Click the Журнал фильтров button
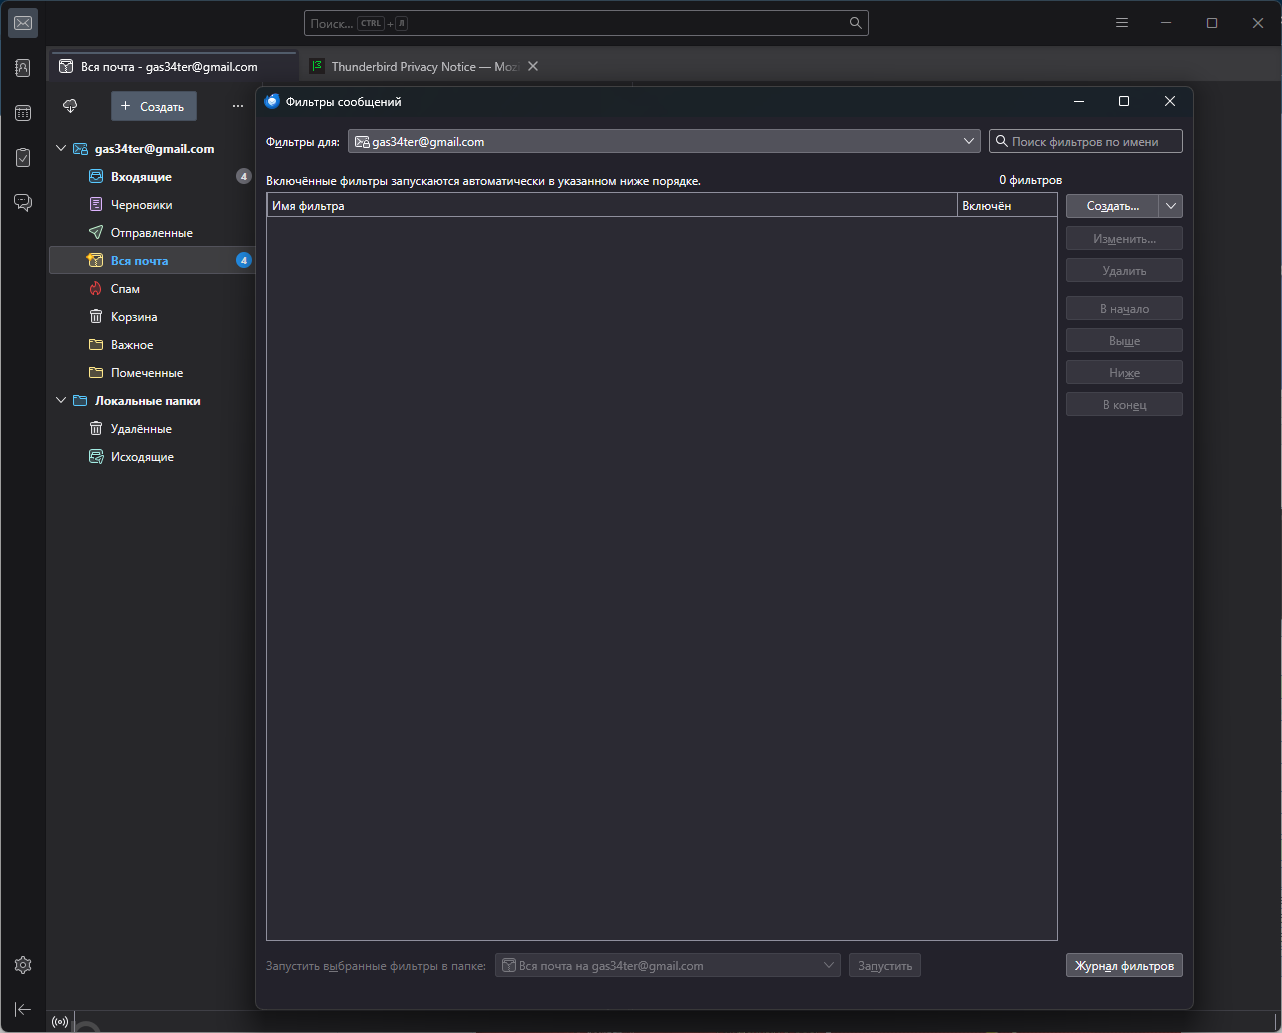 click(x=1124, y=965)
